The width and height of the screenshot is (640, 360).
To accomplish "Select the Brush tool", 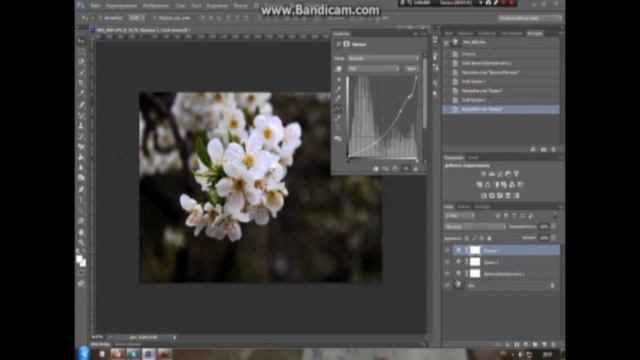I will coord(81,115).
